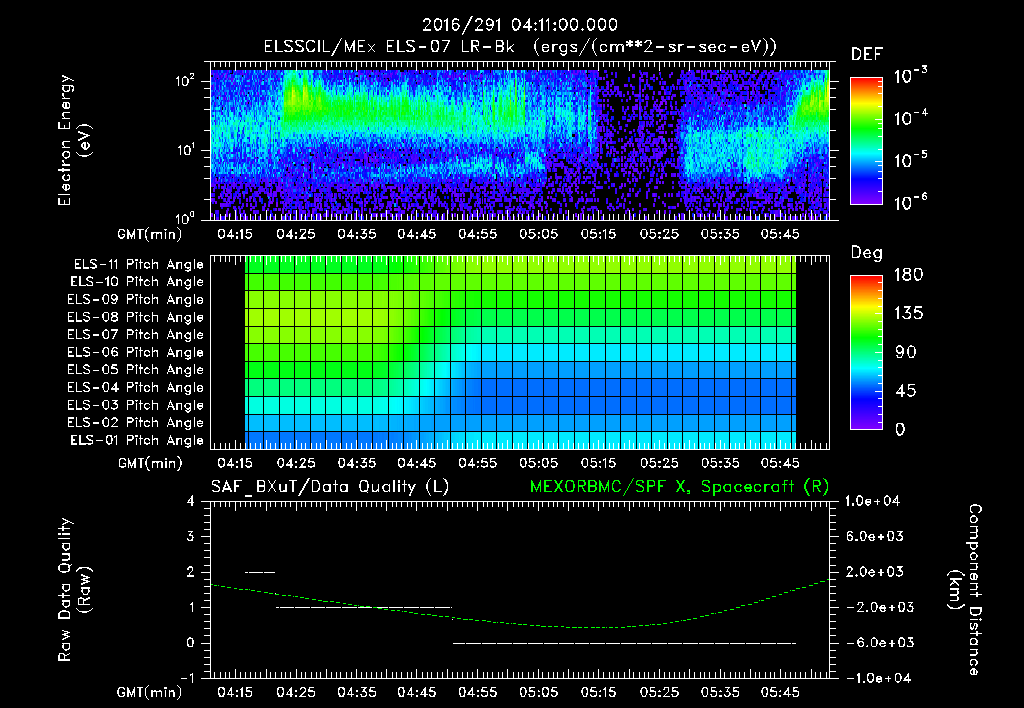Click the ELS-04 Pitch Angle row label
The width and height of the screenshot is (1024, 708).
(135, 387)
